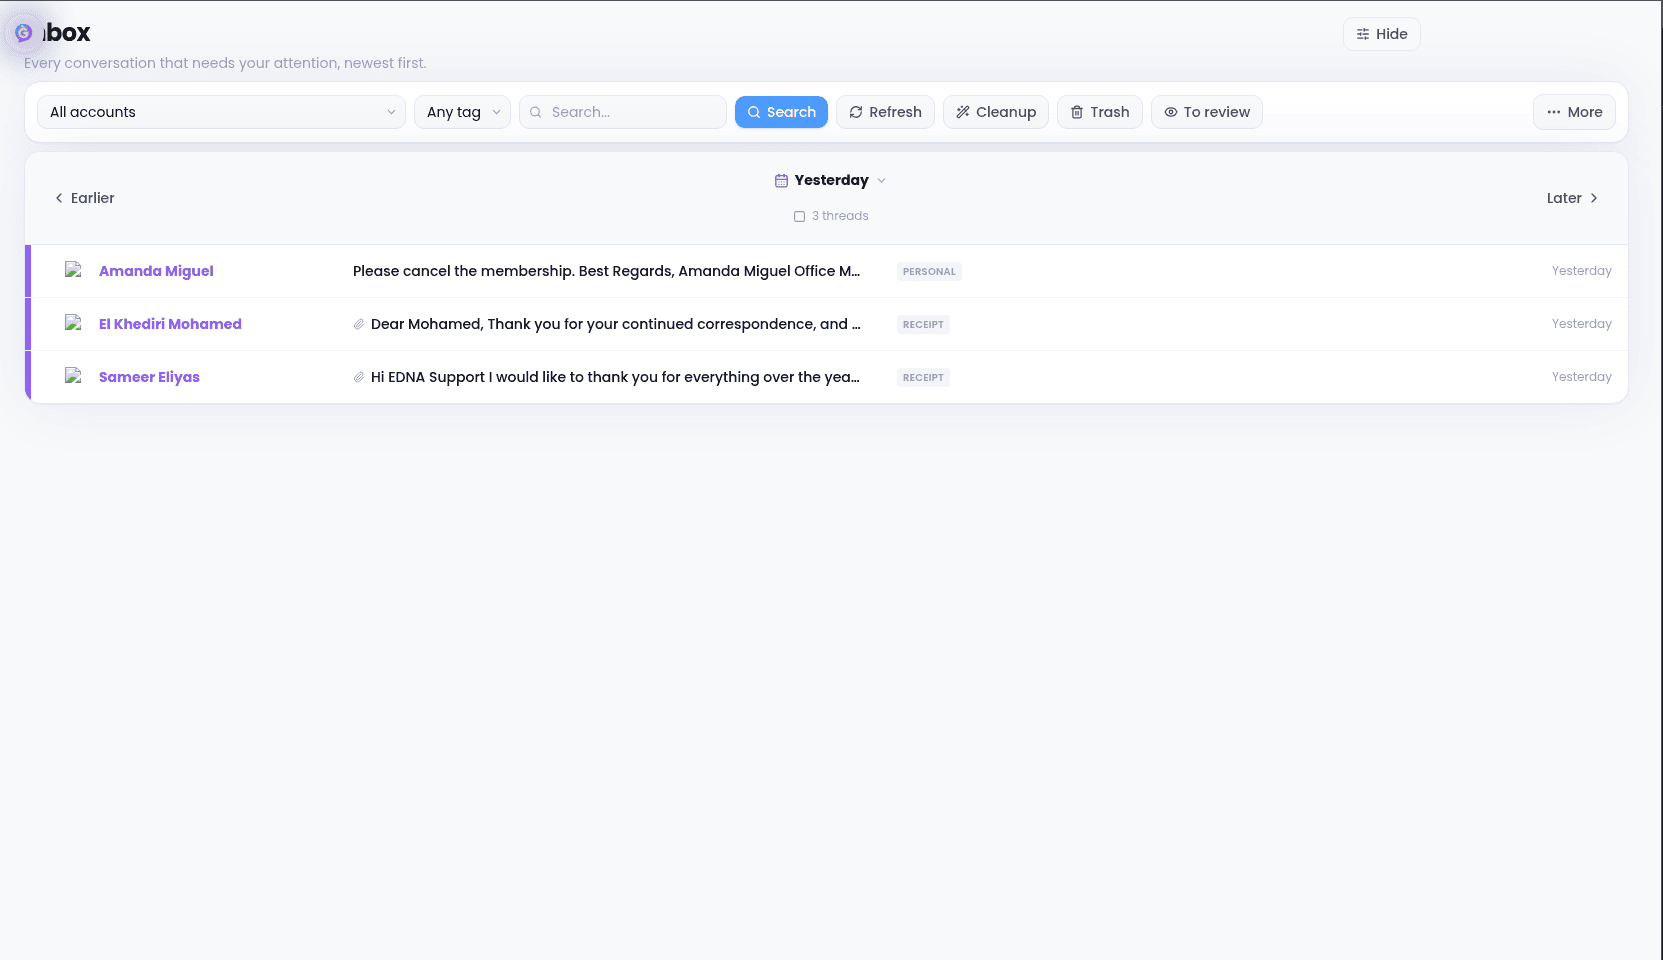Click the three-dots icon on More
Viewport: 1663px width, 960px height.
[x=1554, y=112]
